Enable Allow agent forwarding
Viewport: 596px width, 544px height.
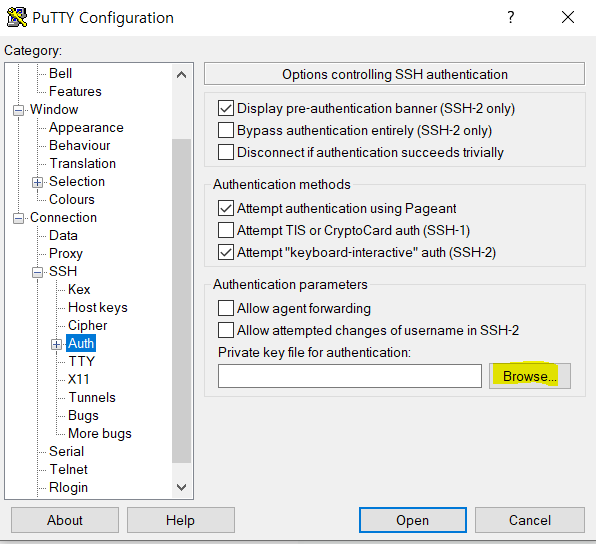[226, 308]
